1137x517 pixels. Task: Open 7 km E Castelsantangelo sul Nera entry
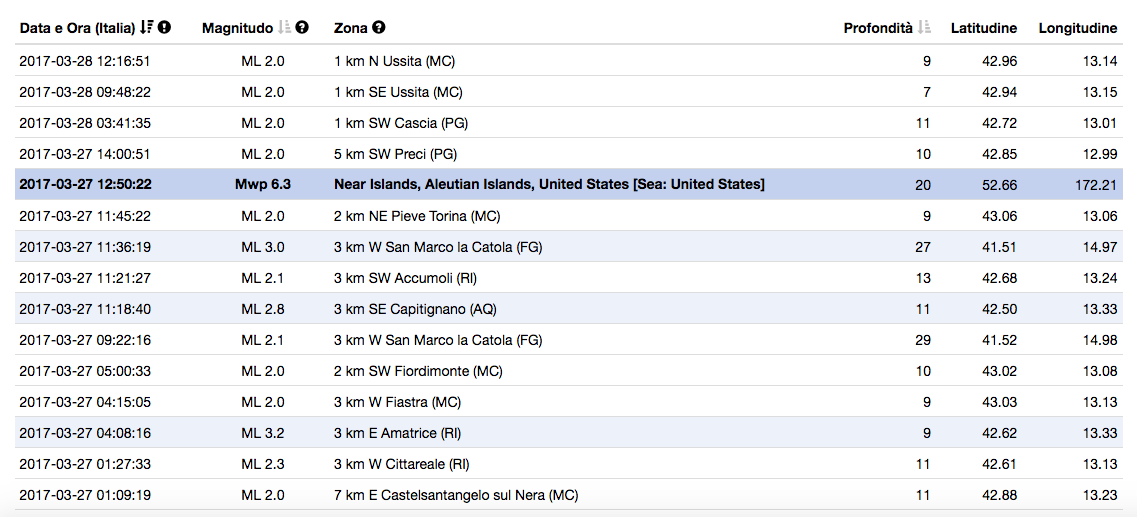[x=568, y=495]
